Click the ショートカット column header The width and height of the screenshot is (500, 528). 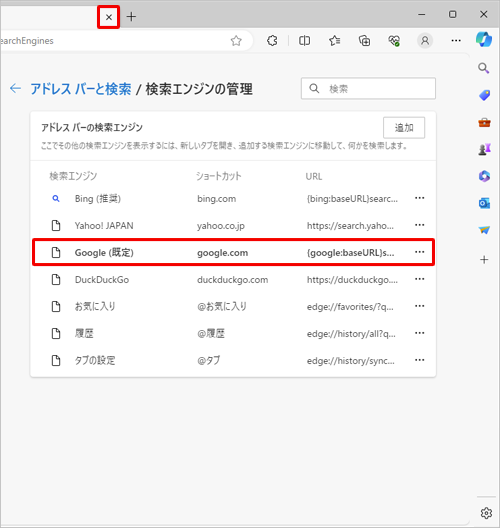219,176
